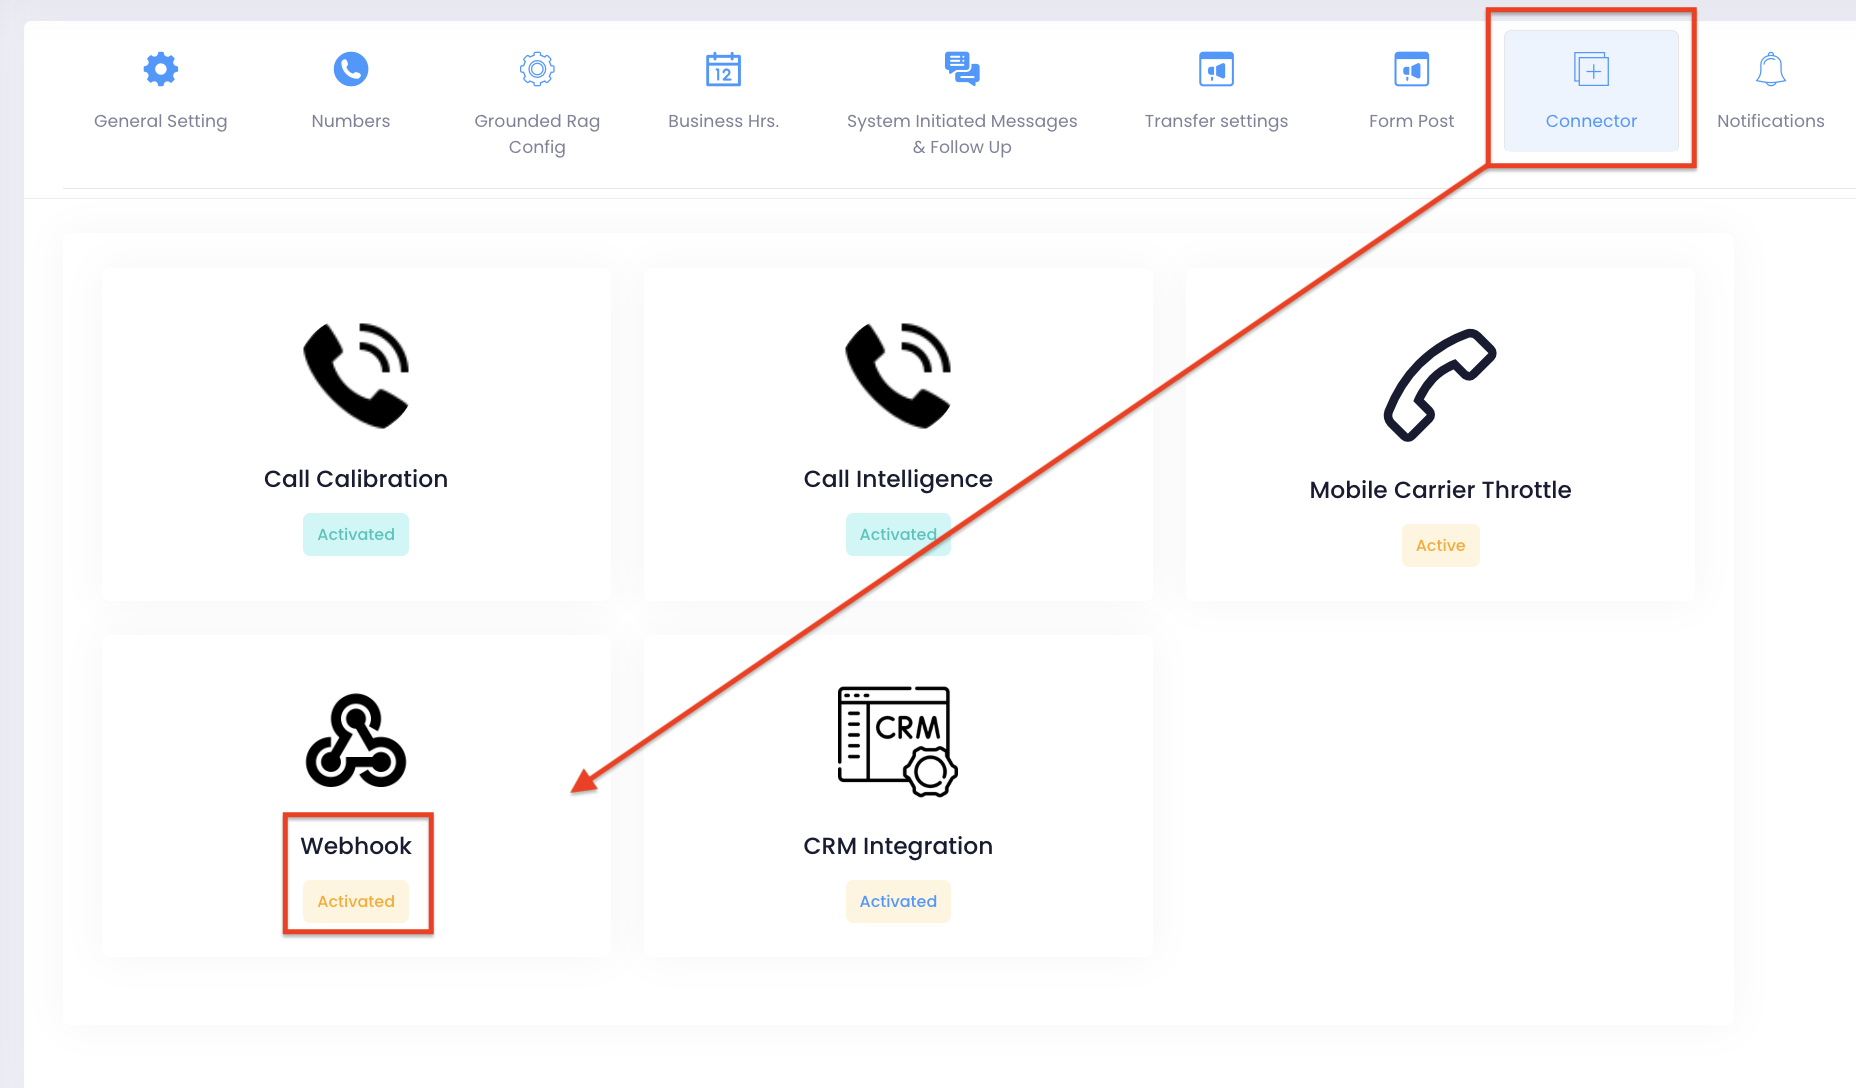Click the CRM Integration title text

pos(898,847)
